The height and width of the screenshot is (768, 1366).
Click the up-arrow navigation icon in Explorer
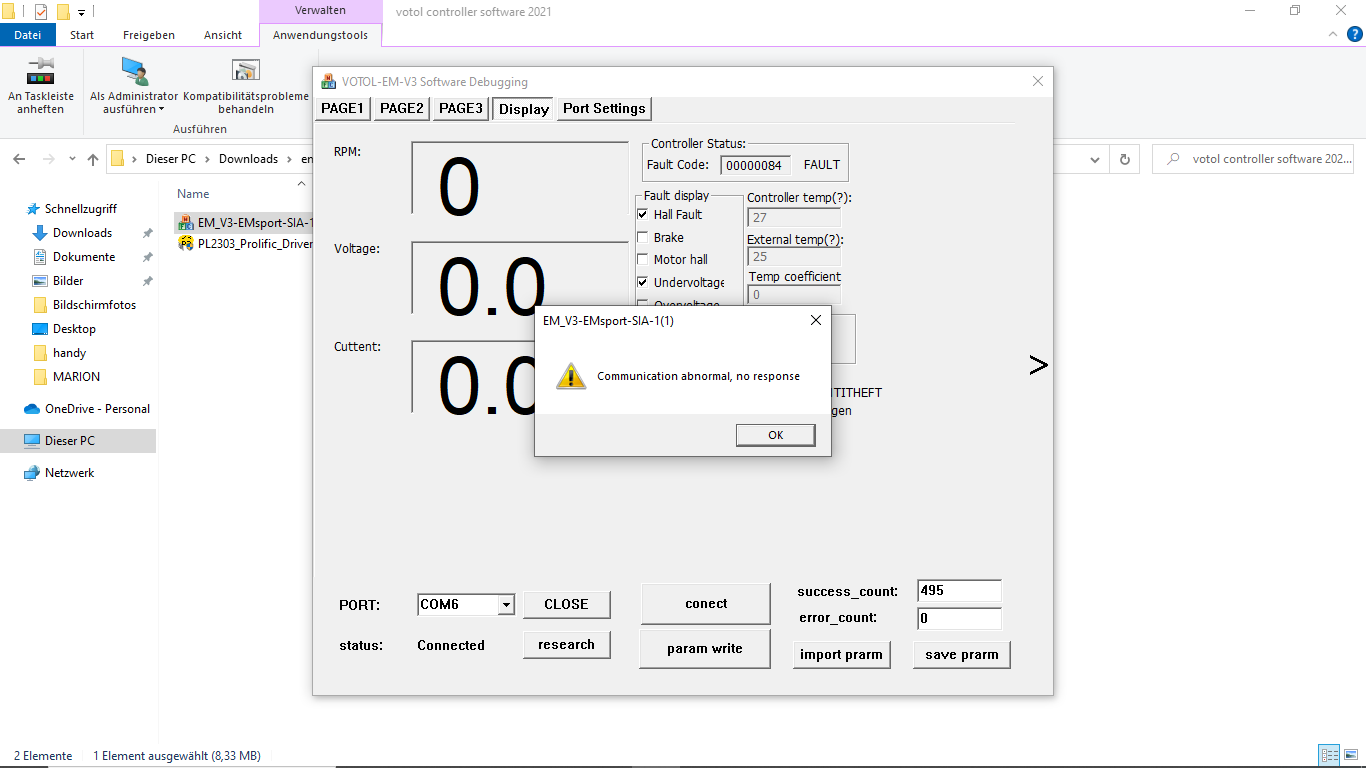[x=93, y=159]
